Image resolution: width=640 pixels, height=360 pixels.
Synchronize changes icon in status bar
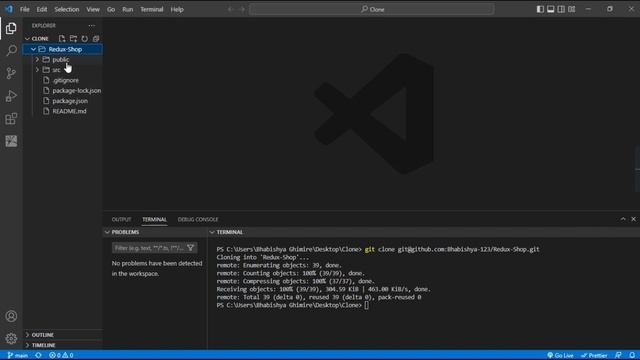[38, 356]
